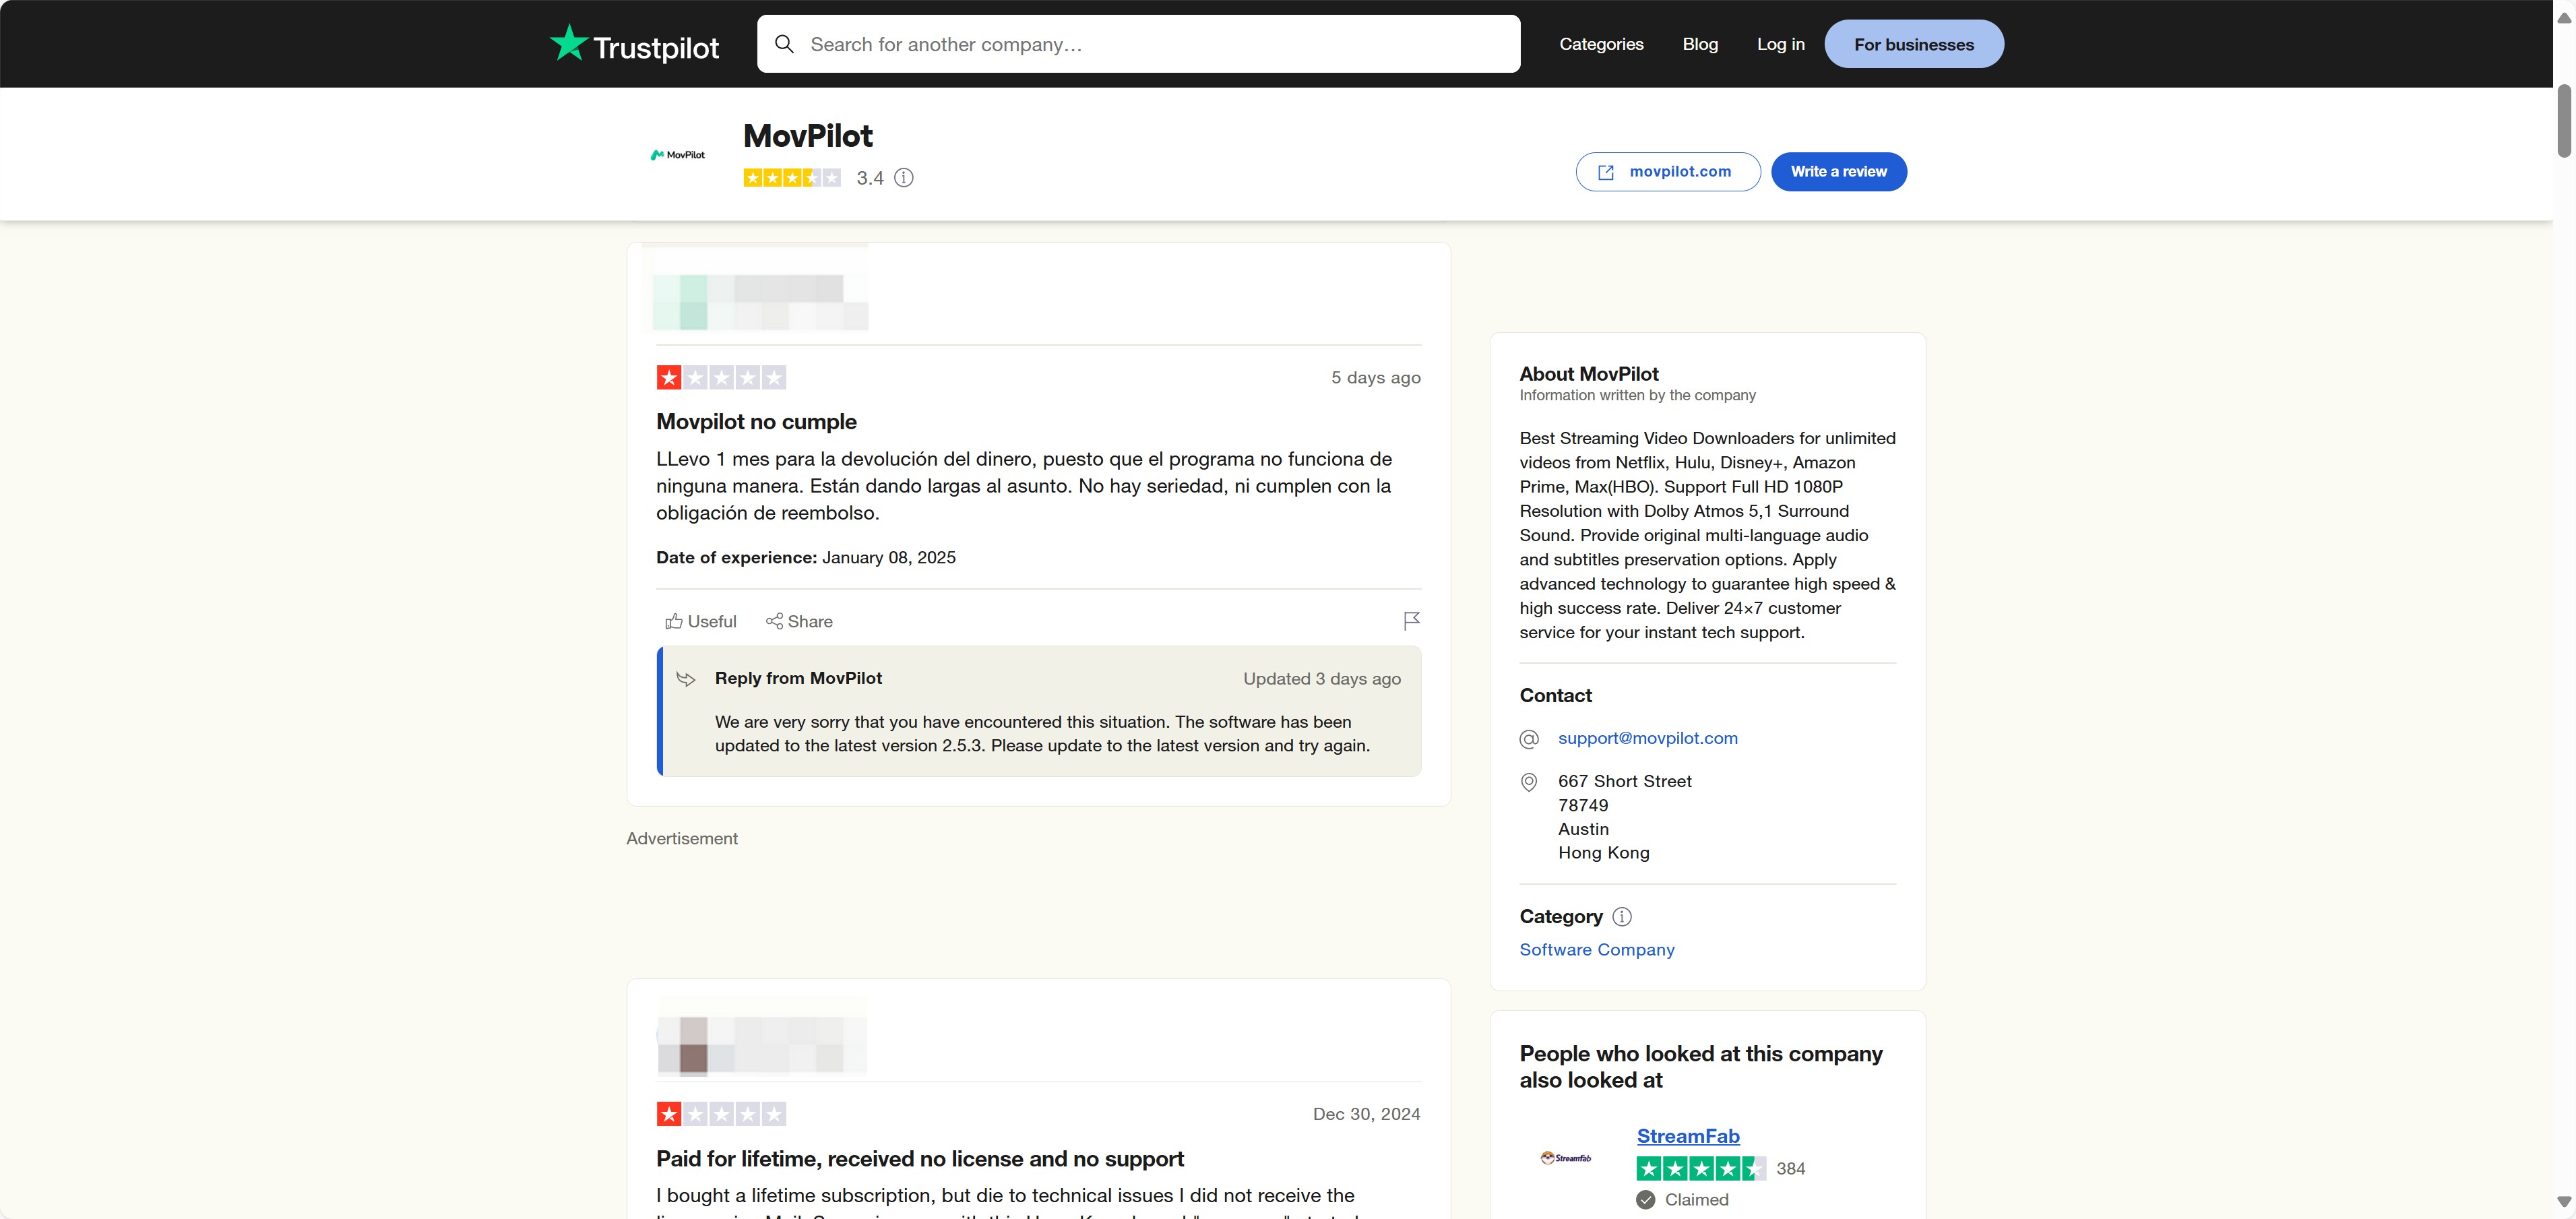Open reviewer profile of 'Paid for lifetime' review
The image size is (2576, 1219).
761,1045
